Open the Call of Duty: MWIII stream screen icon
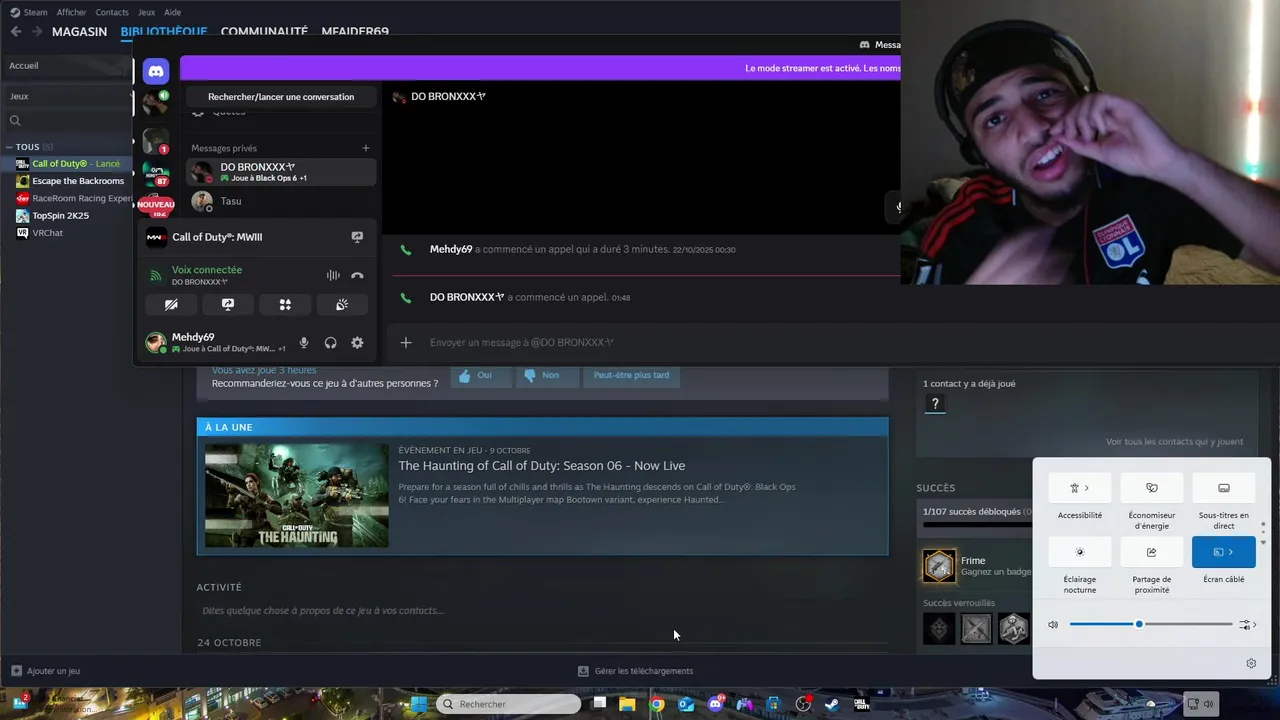Screen dimensions: 1280x720 [357, 237]
